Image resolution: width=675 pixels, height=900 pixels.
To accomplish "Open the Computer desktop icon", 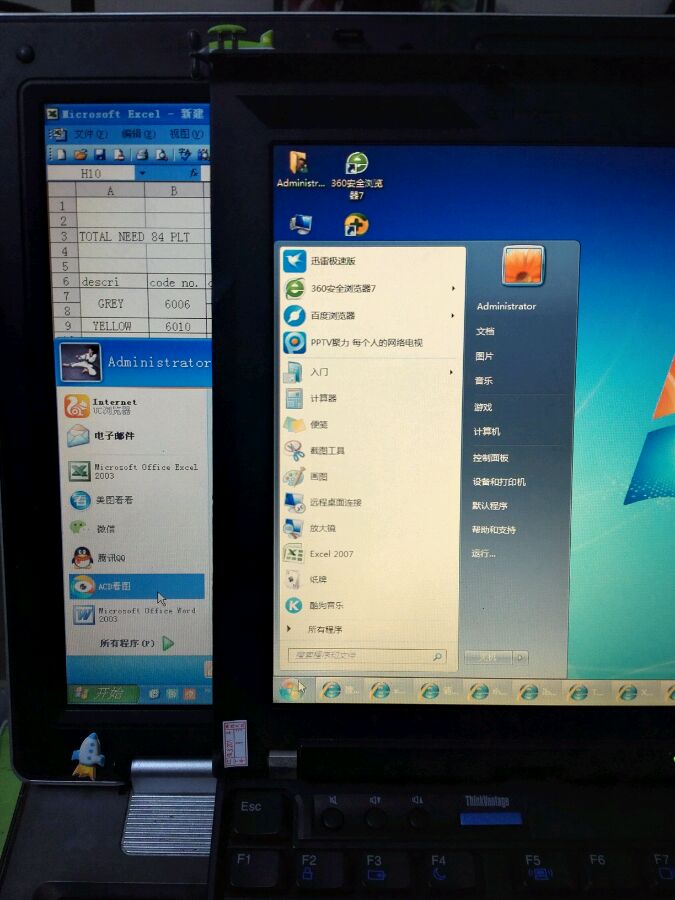I will [301, 224].
